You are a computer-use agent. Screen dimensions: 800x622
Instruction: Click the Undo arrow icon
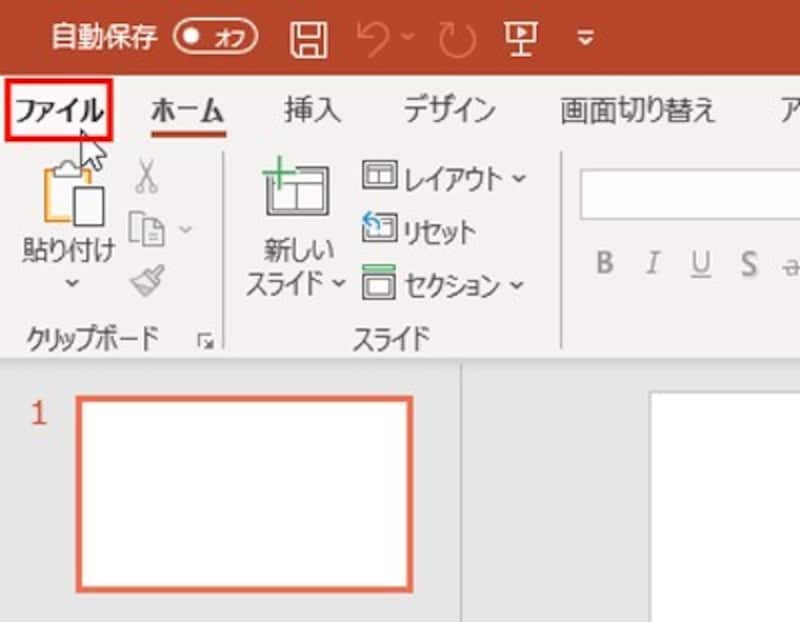pos(374,38)
